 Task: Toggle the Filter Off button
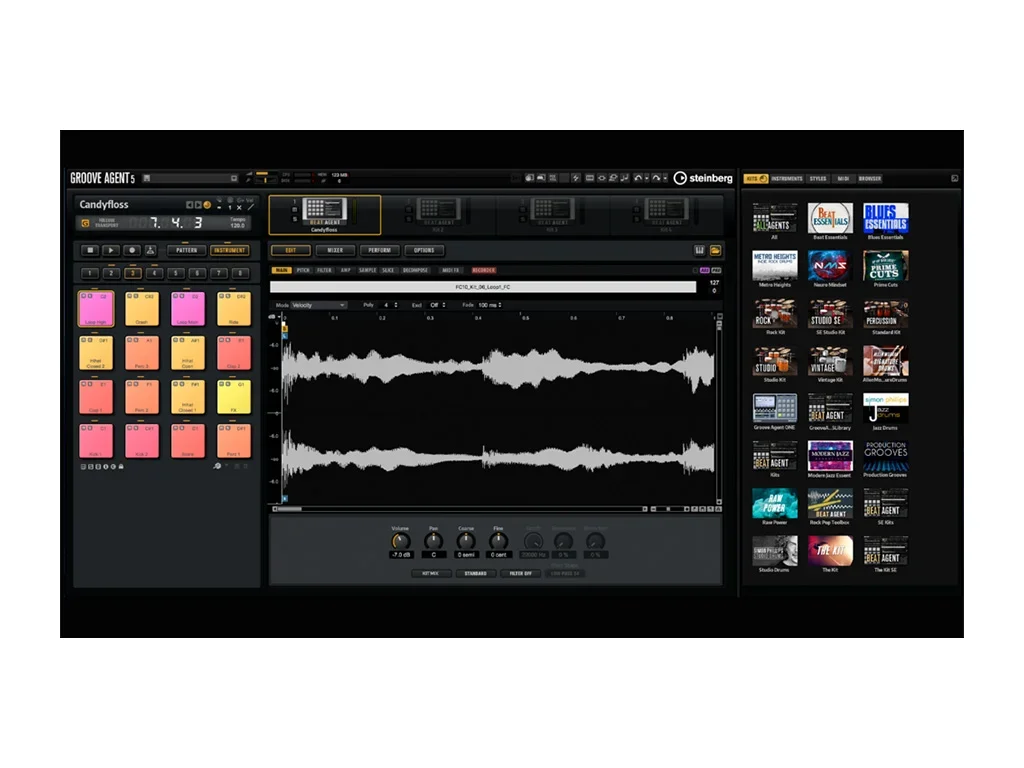520,574
